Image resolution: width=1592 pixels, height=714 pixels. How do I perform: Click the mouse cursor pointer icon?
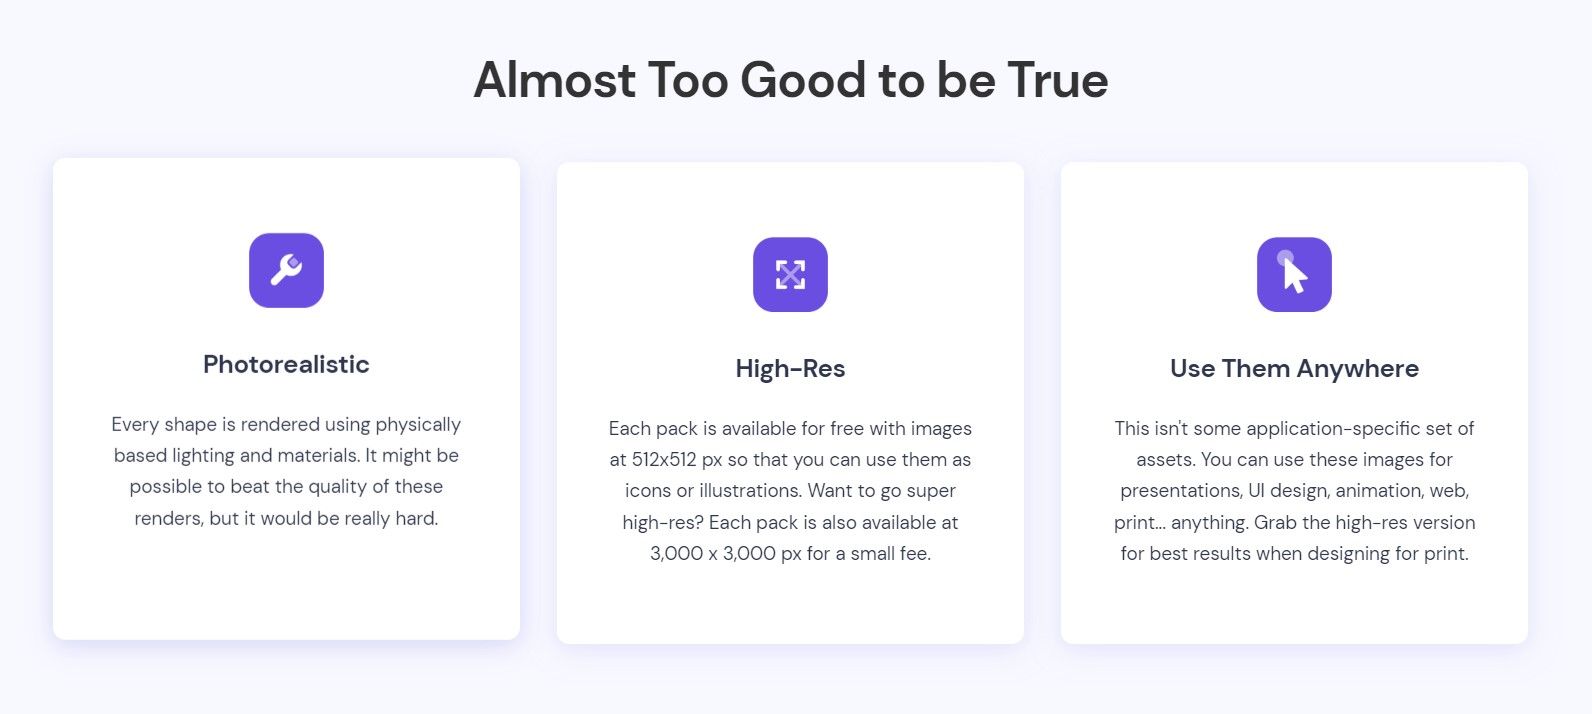(x=1294, y=274)
